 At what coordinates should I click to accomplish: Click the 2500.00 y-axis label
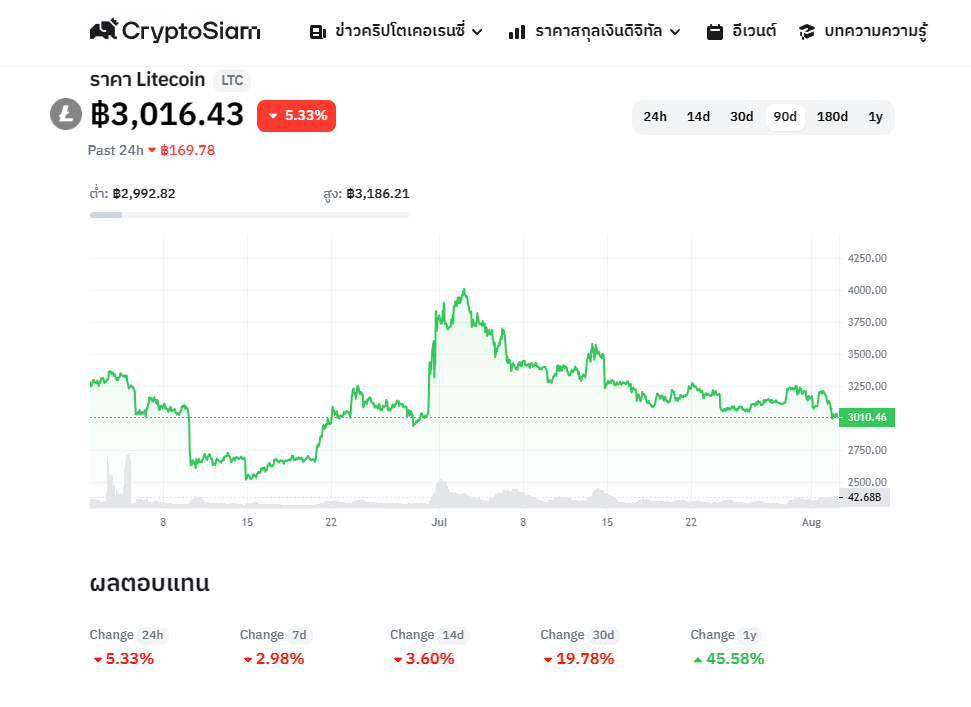pyautogui.click(x=867, y=482)
